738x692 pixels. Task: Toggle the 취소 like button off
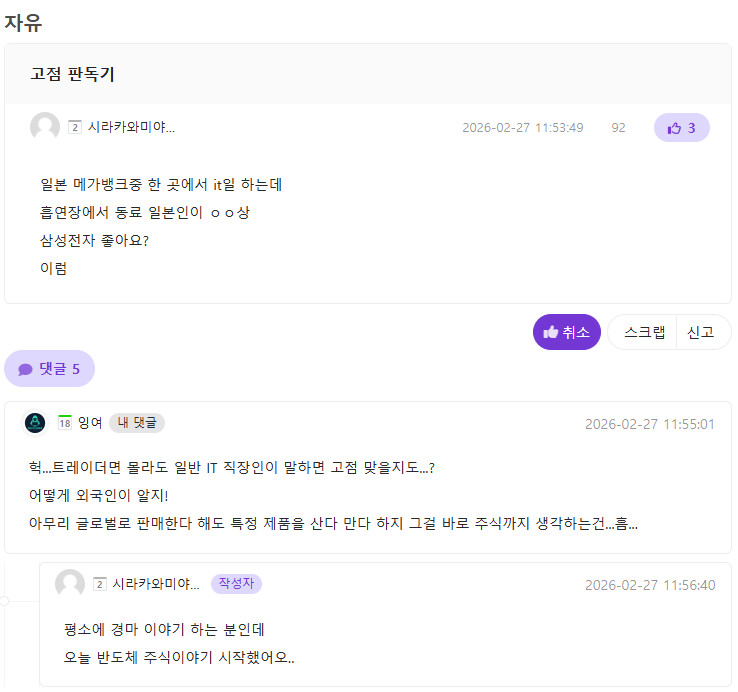[x=566, y=332]
